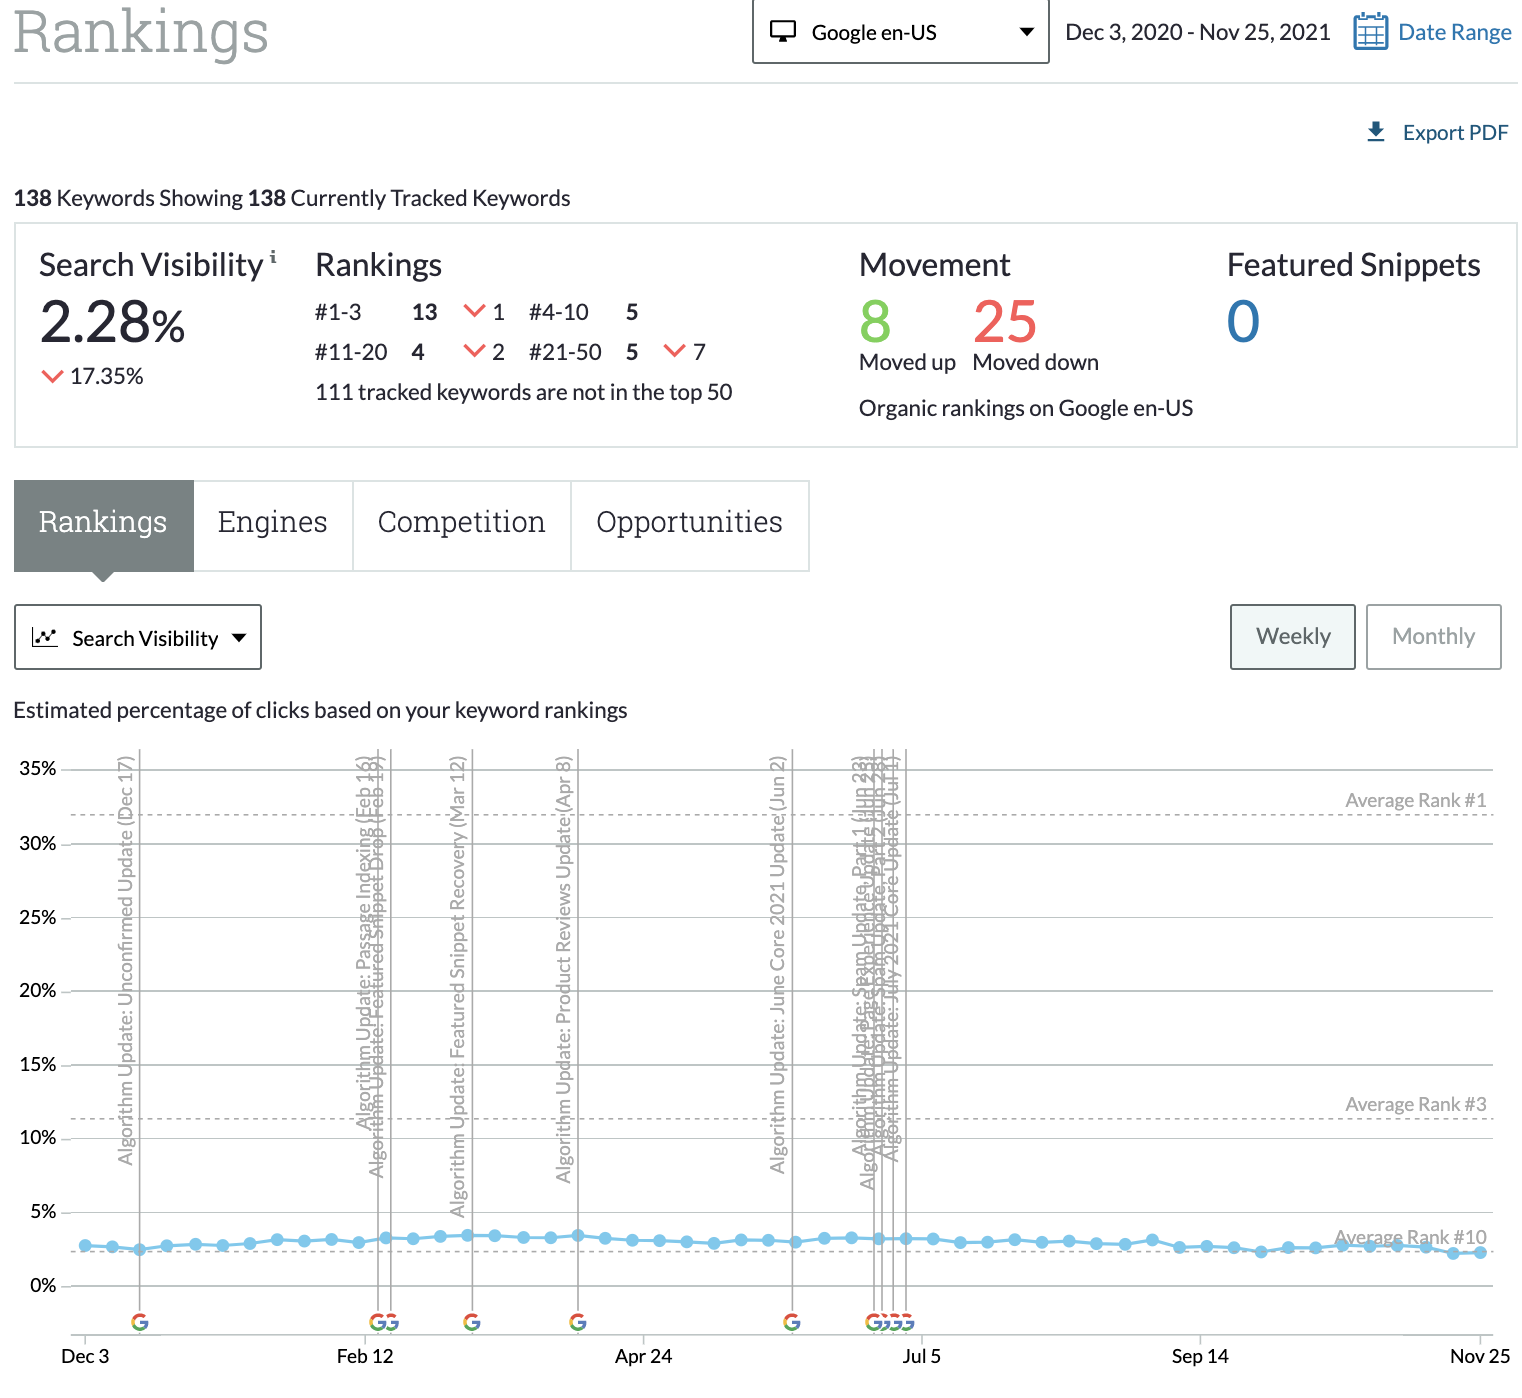Click the download icon for Export PDF
Image resolution: width=1522 pixels, height=1398 pixels.
click(1376, 132)
